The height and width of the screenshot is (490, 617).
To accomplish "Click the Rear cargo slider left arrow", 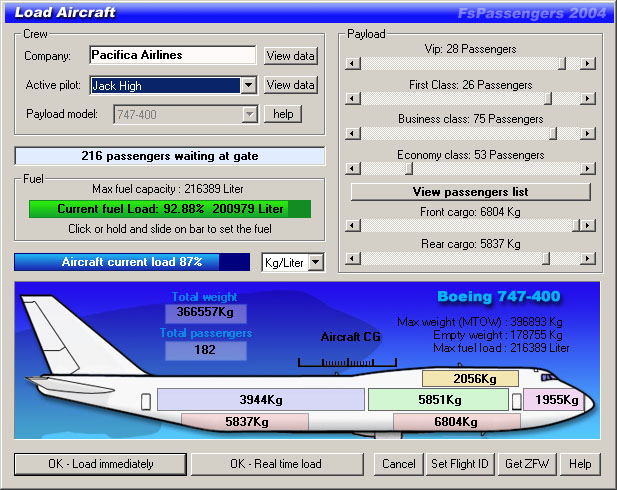I will click(353, 259).
